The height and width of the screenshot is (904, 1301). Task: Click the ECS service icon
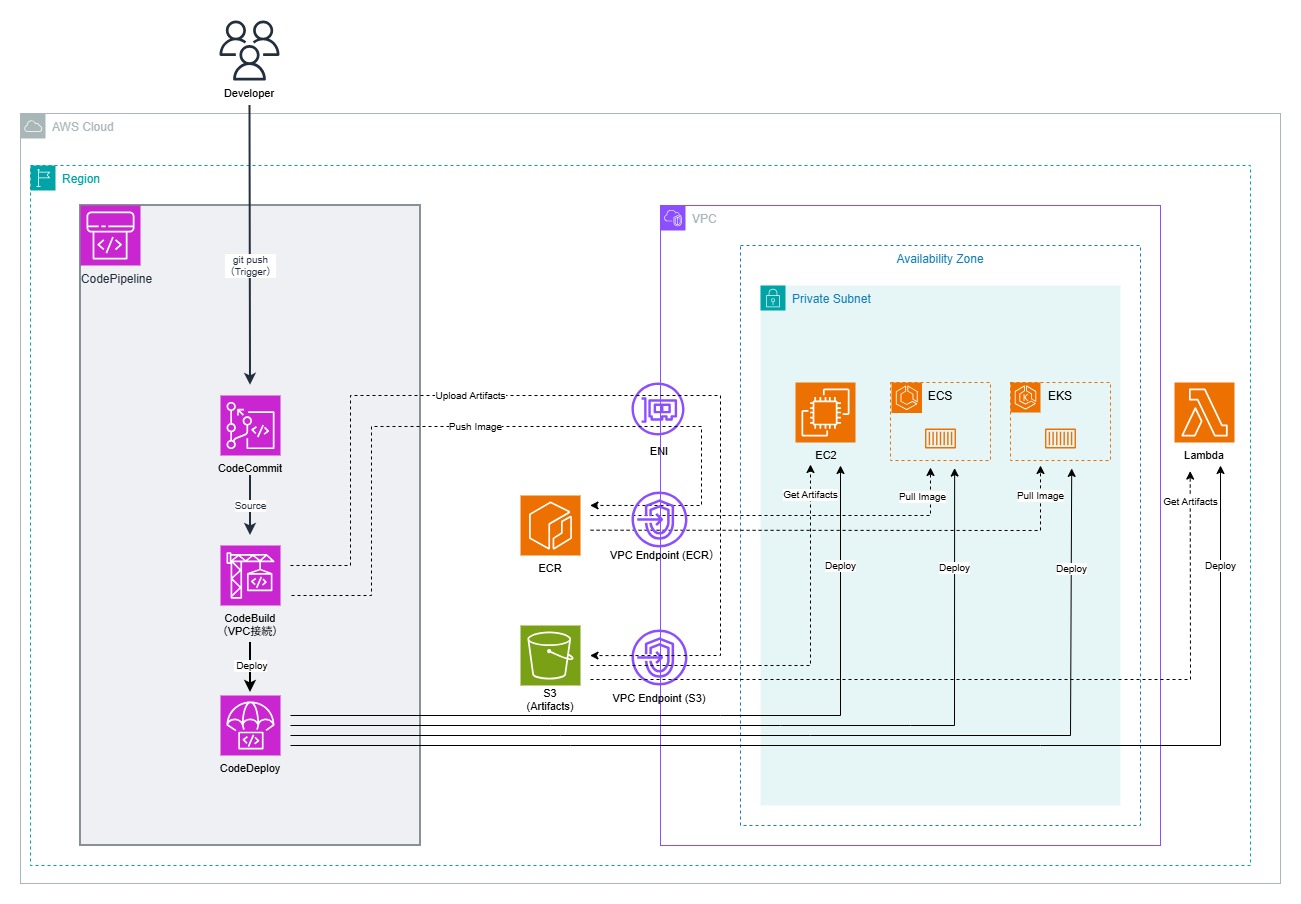click(x=906, y=397)
